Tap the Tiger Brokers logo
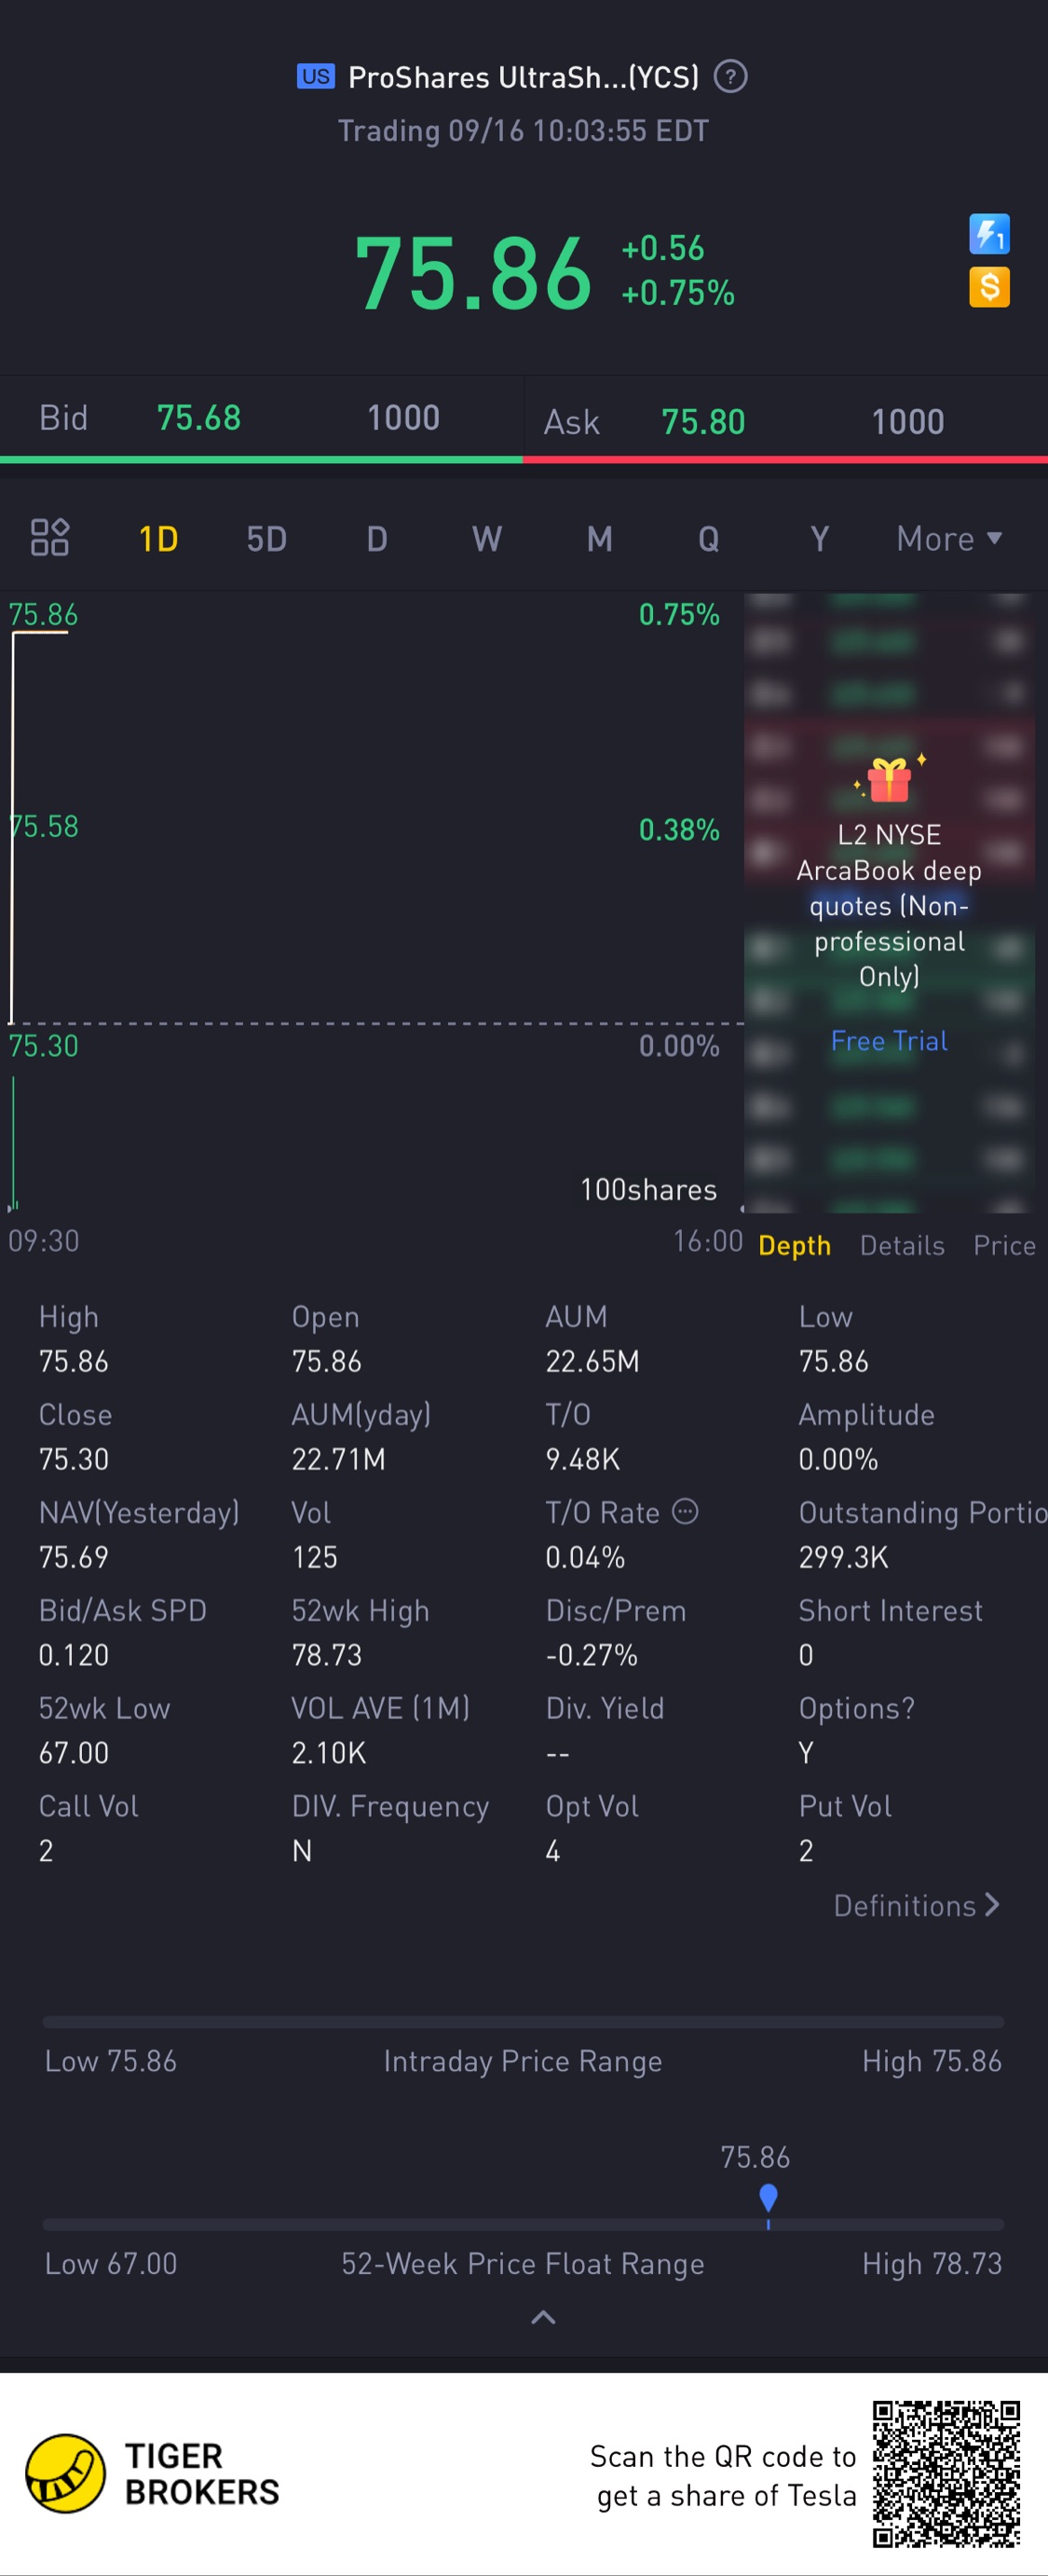1048x2576 pixels. pos(65,2473)
